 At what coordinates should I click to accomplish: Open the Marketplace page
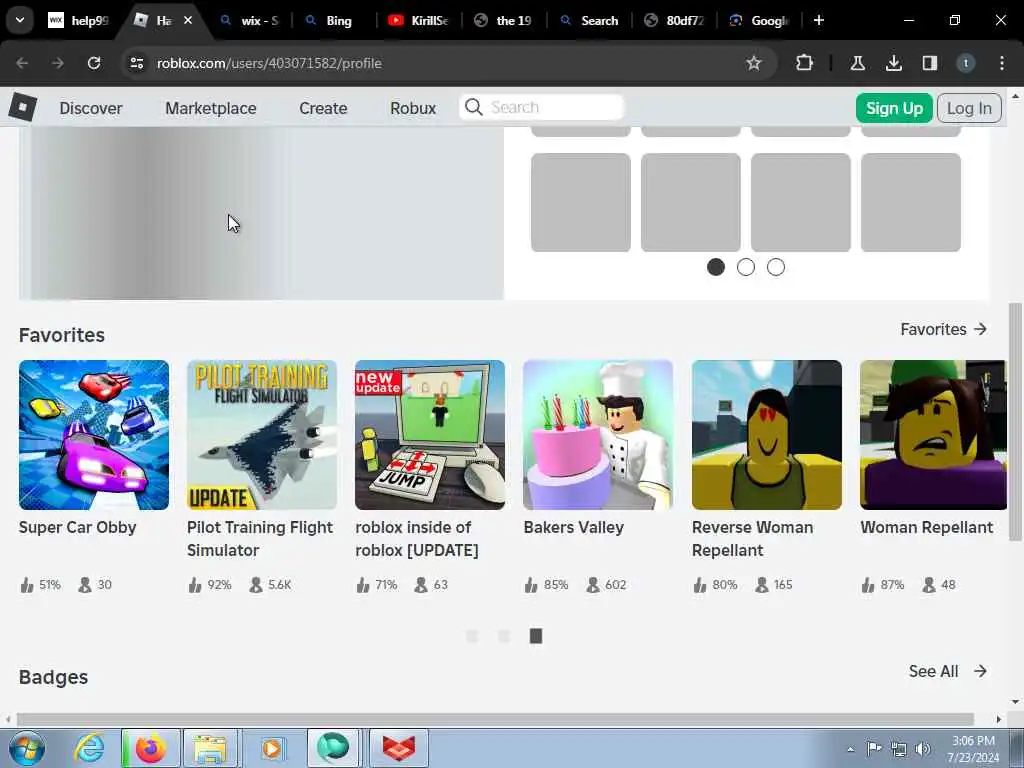tap(210, 108)
